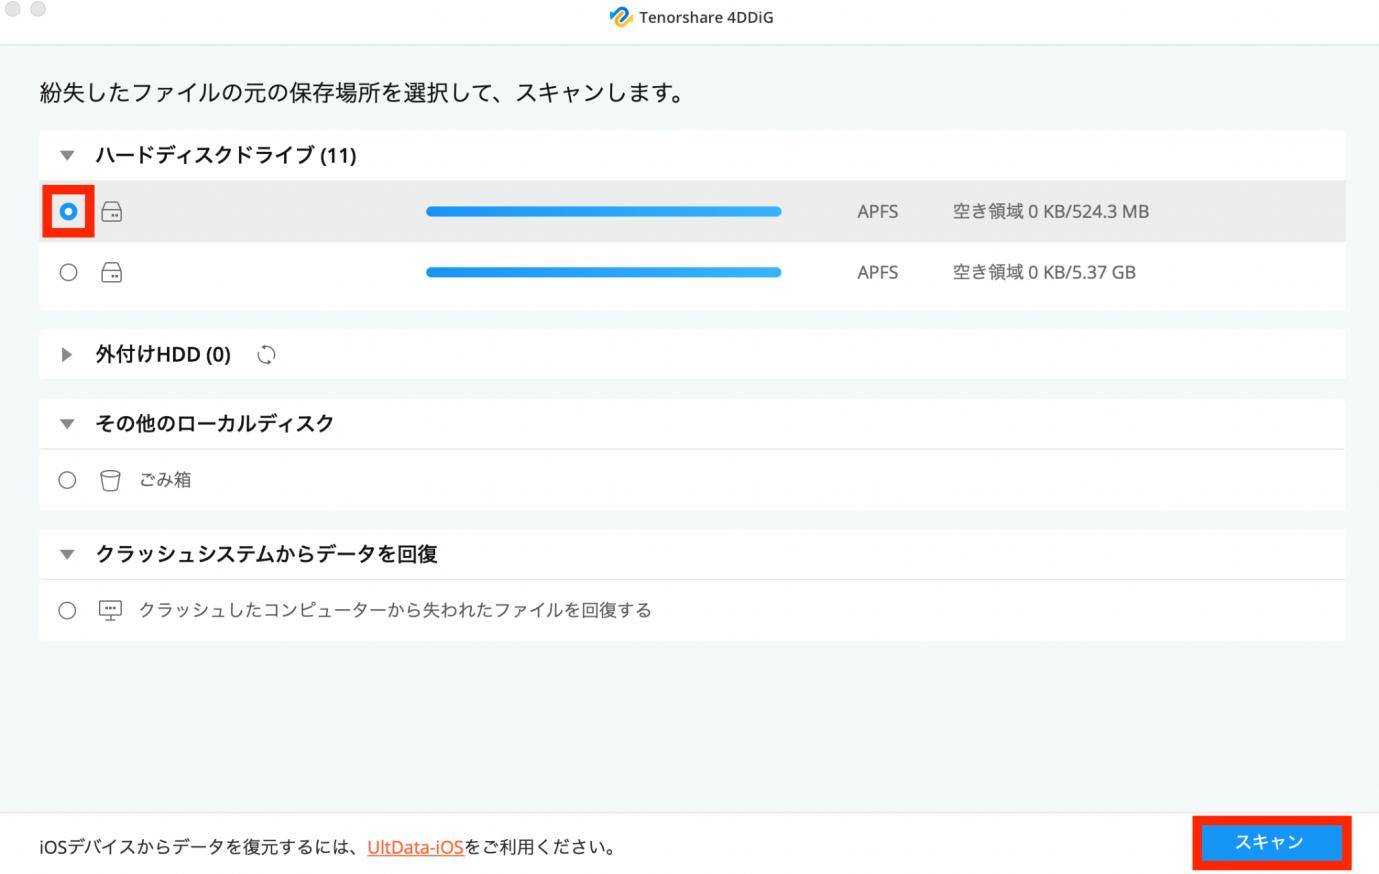
Task: Click the APFS label on the 524.3 MB row
Action: click(878, 211)
